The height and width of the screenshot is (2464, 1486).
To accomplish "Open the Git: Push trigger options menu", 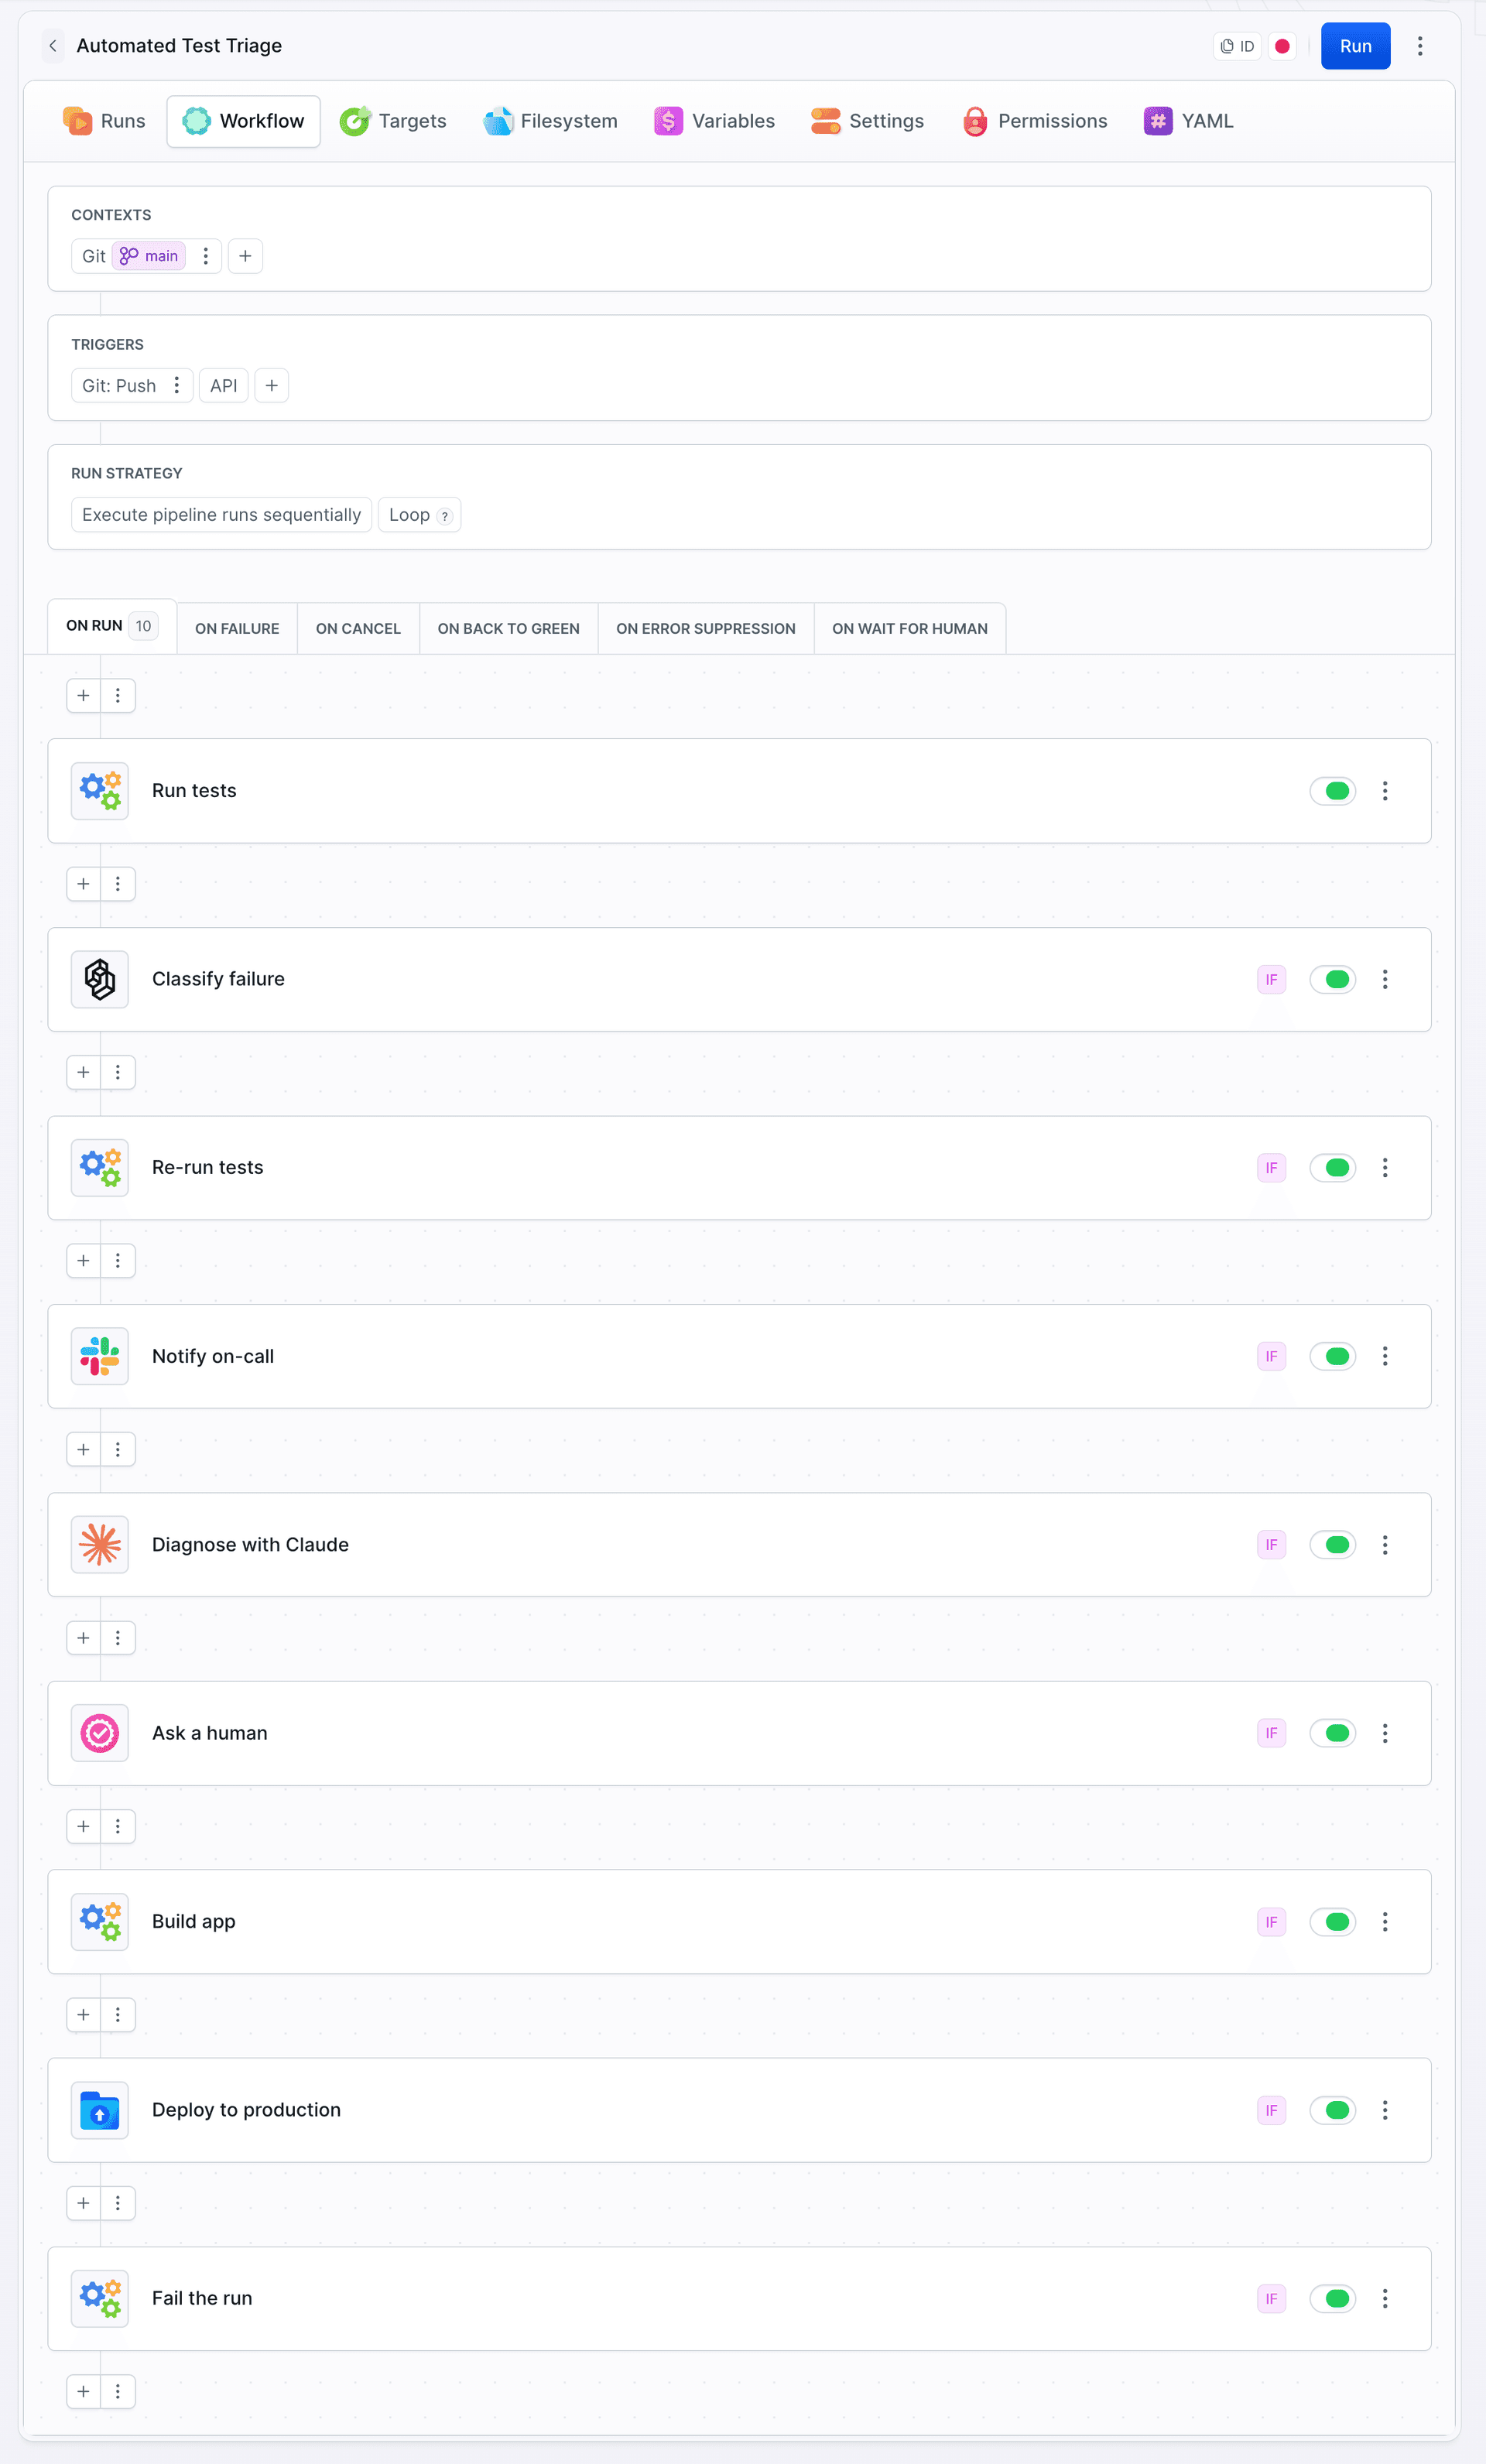I will pyautogui.click(x=177, y=385).
